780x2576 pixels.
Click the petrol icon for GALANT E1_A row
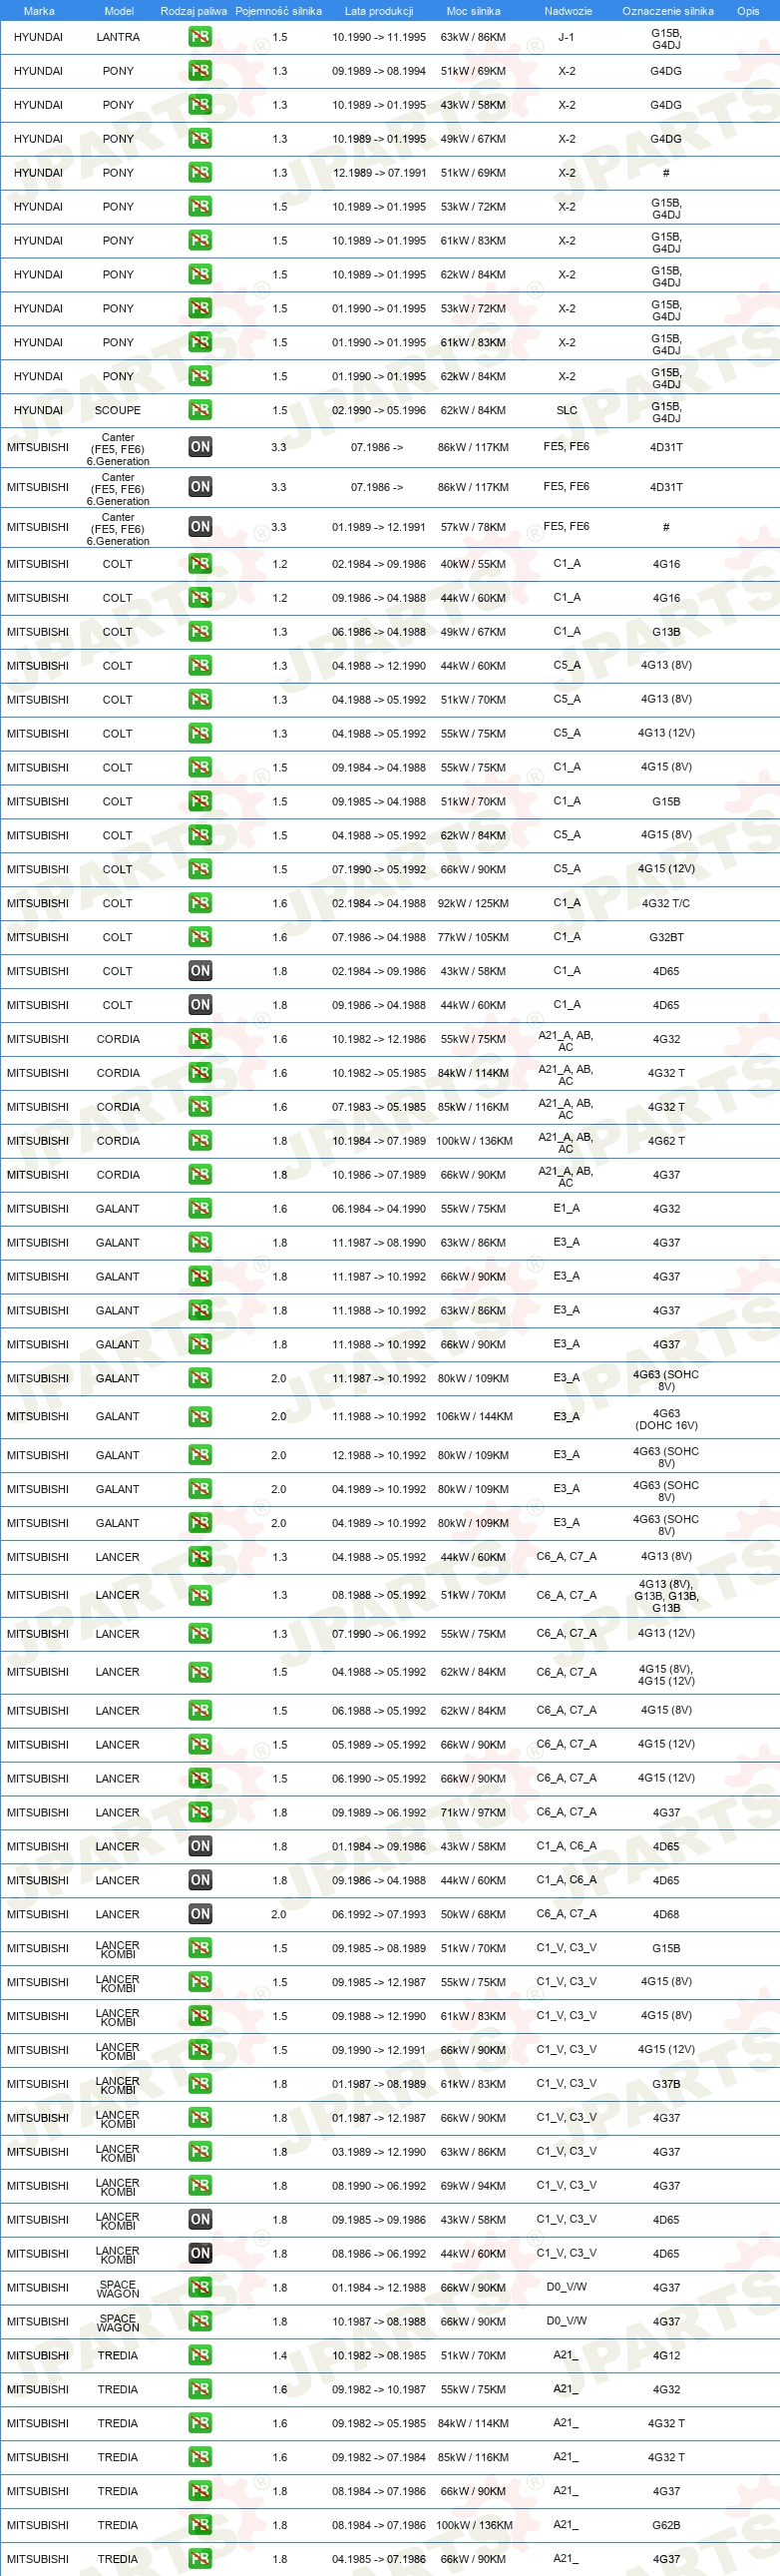tap(200, 1209)
